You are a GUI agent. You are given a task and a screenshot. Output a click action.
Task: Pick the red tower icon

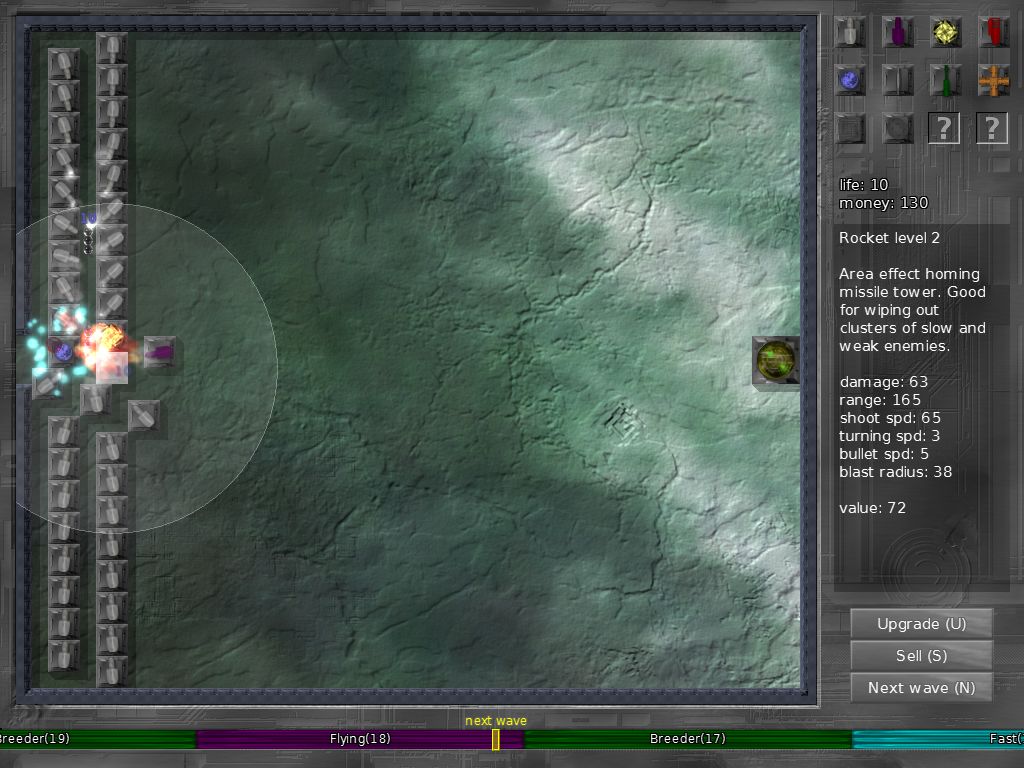(993, 32)
